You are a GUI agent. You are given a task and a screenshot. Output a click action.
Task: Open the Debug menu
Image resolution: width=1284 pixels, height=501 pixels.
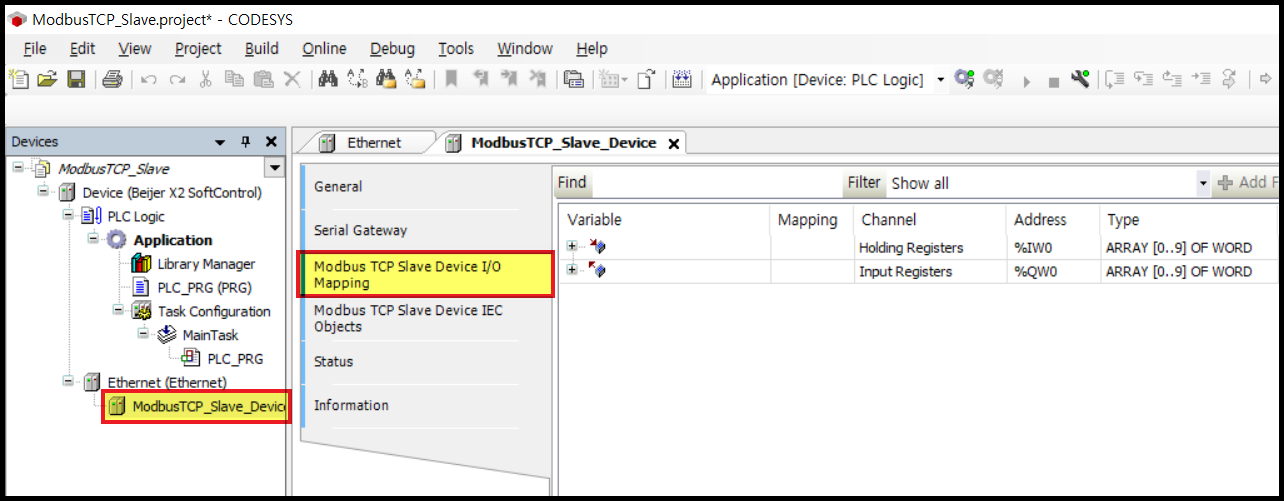(392, 48)
